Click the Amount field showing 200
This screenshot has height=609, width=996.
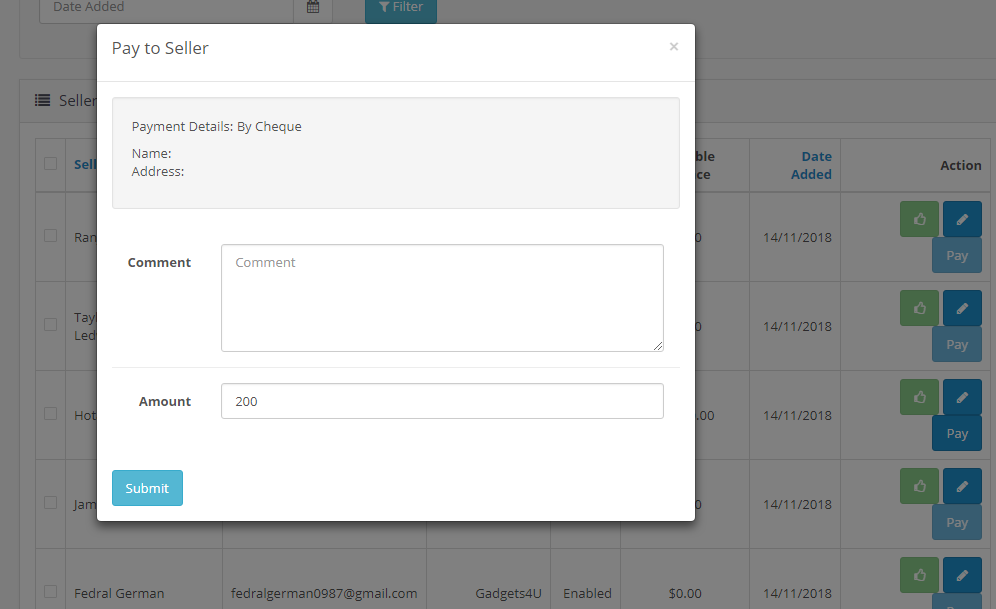[x=442, y=401]
